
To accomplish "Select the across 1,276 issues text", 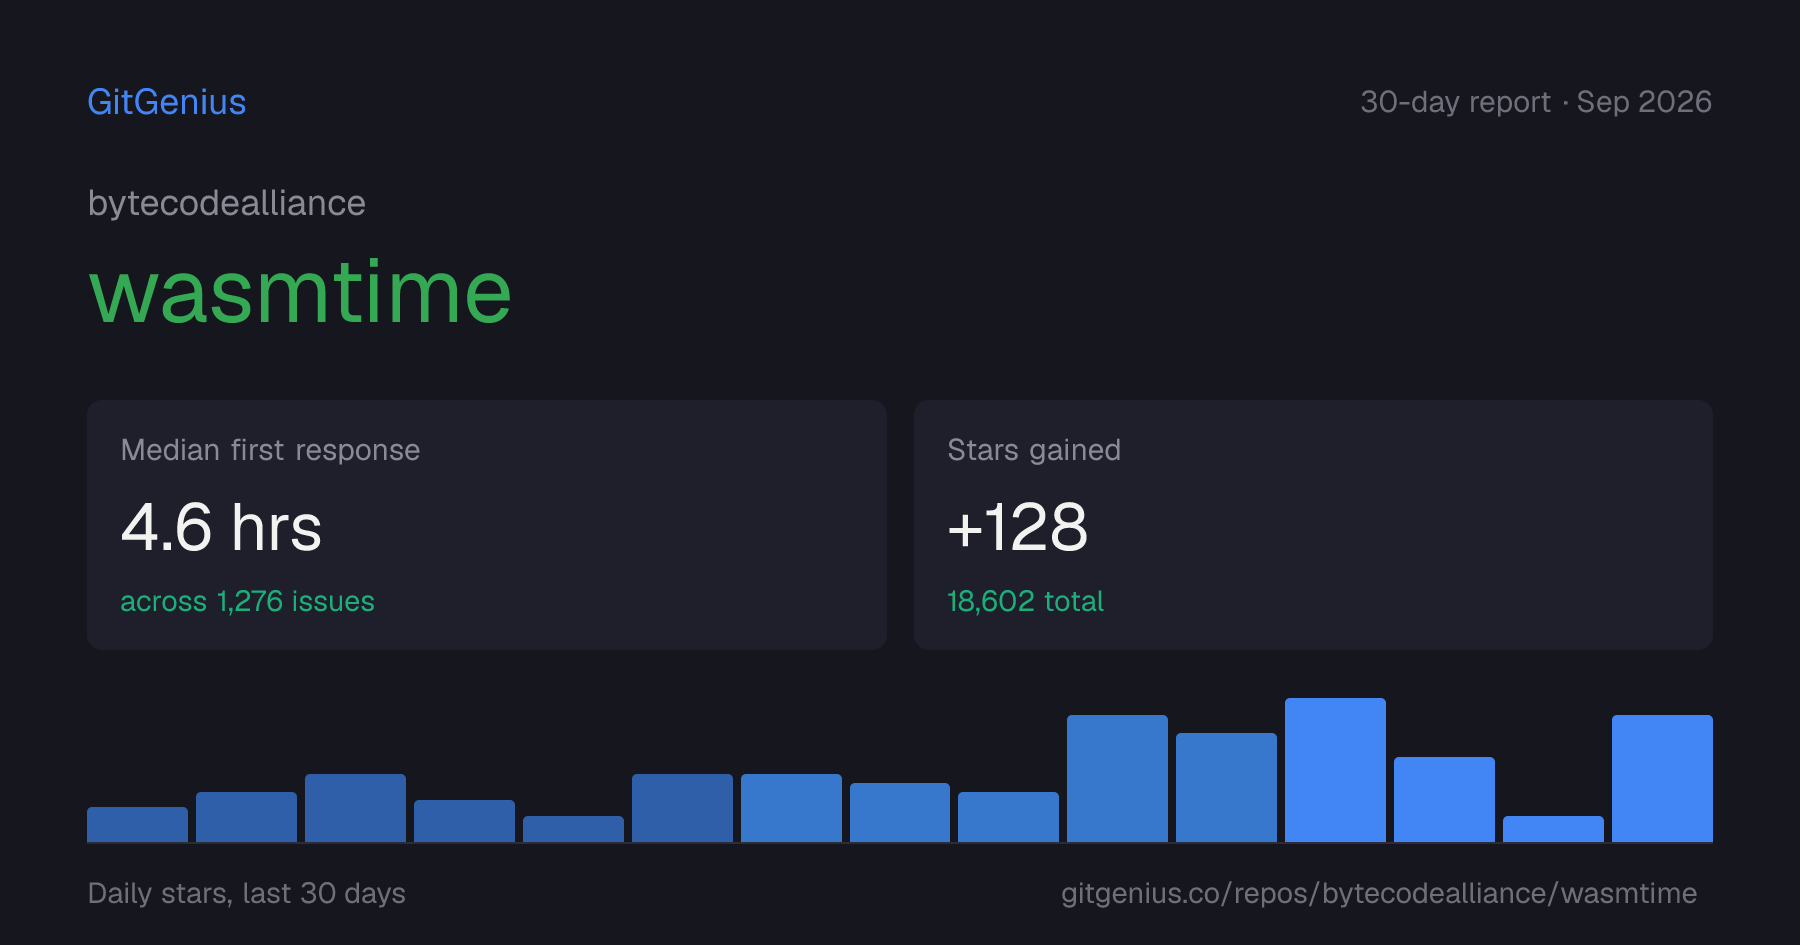I will [x=247, y=601].
